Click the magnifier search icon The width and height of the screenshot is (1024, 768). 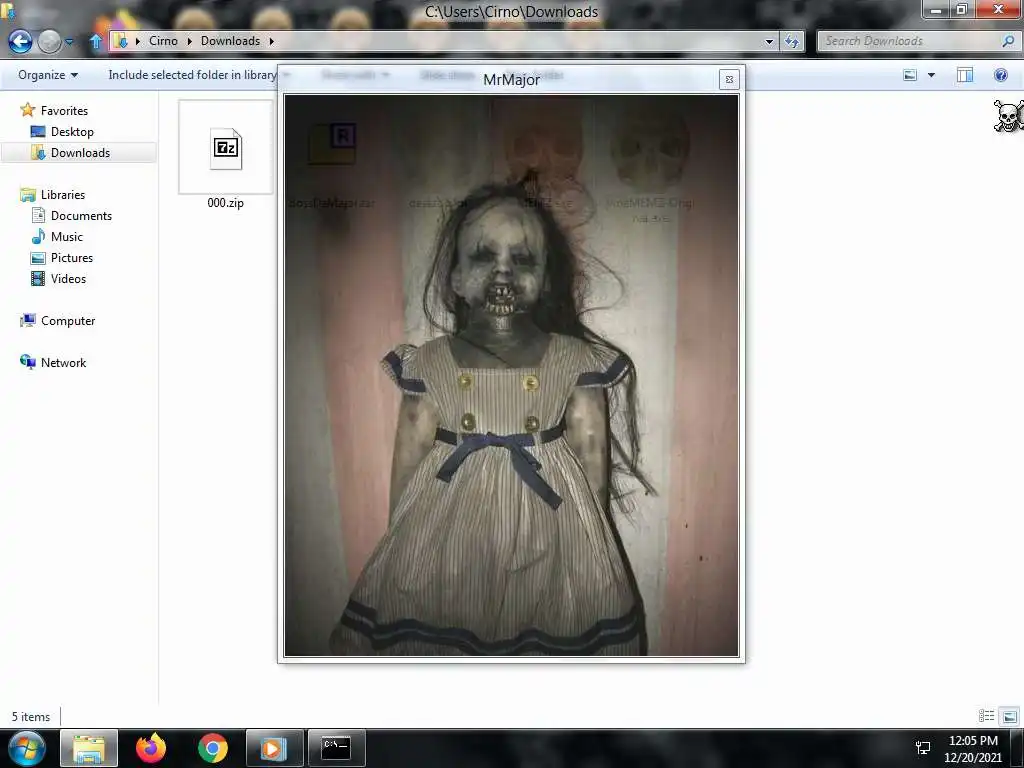click(1008, 41)
